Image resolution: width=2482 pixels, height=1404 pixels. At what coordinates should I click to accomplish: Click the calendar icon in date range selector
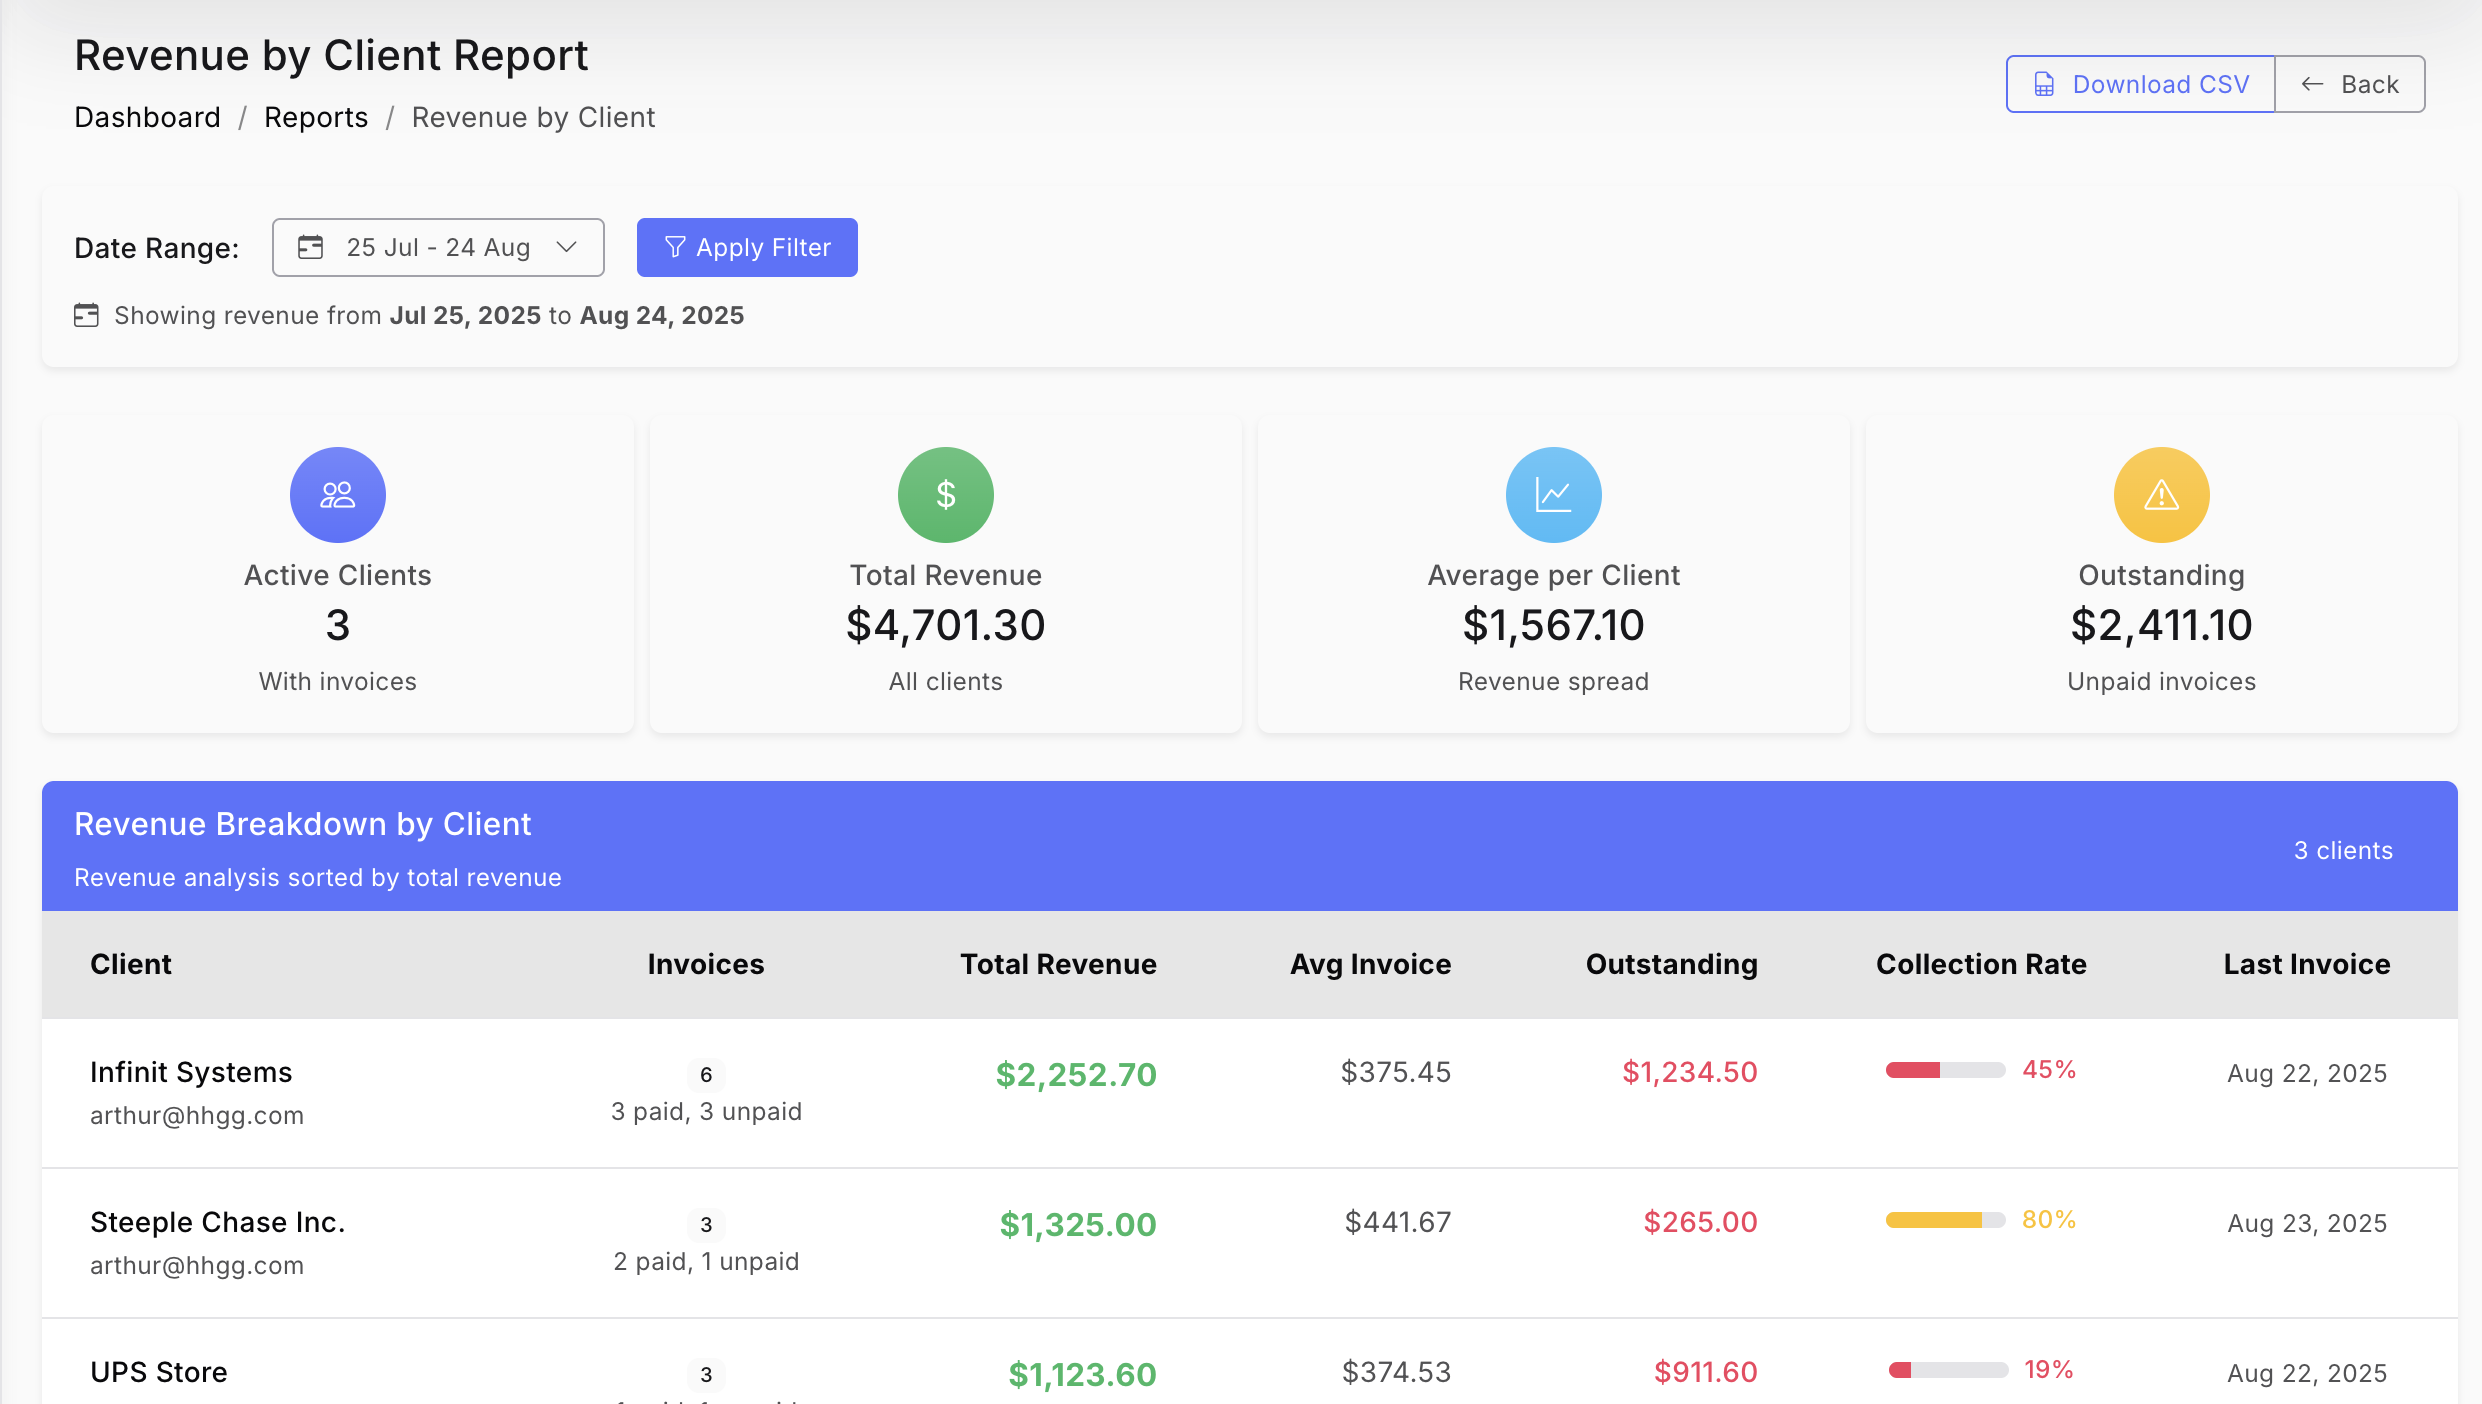pos(311,247)
